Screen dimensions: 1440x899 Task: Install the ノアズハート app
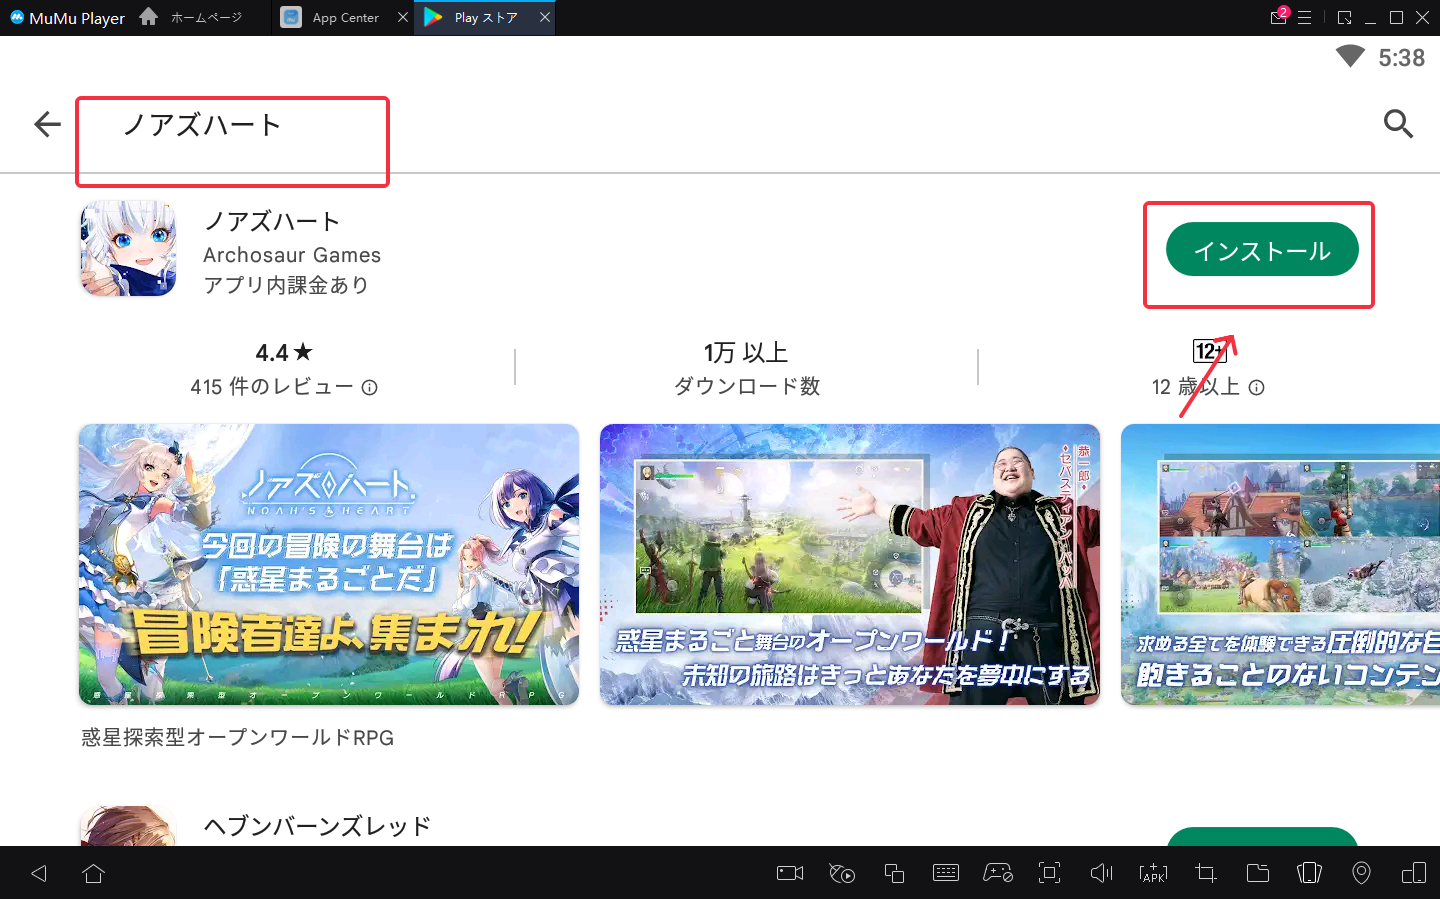tap(1262, 249)
